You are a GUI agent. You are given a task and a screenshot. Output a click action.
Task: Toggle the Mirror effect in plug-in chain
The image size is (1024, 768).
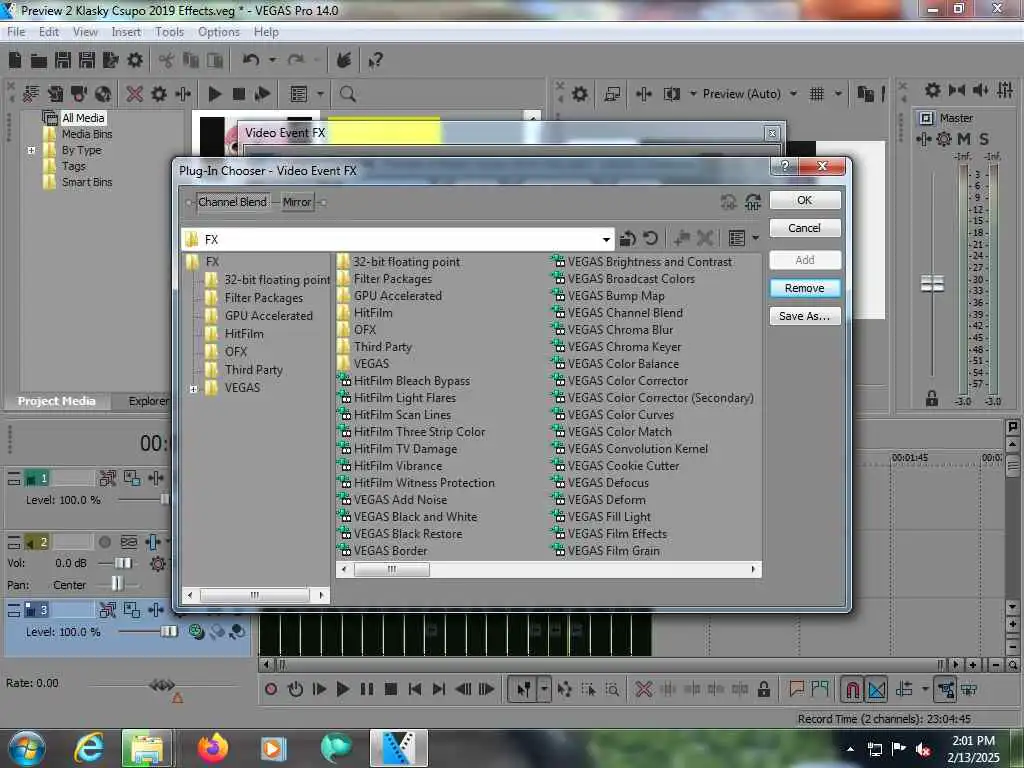(x=297, y=202)
